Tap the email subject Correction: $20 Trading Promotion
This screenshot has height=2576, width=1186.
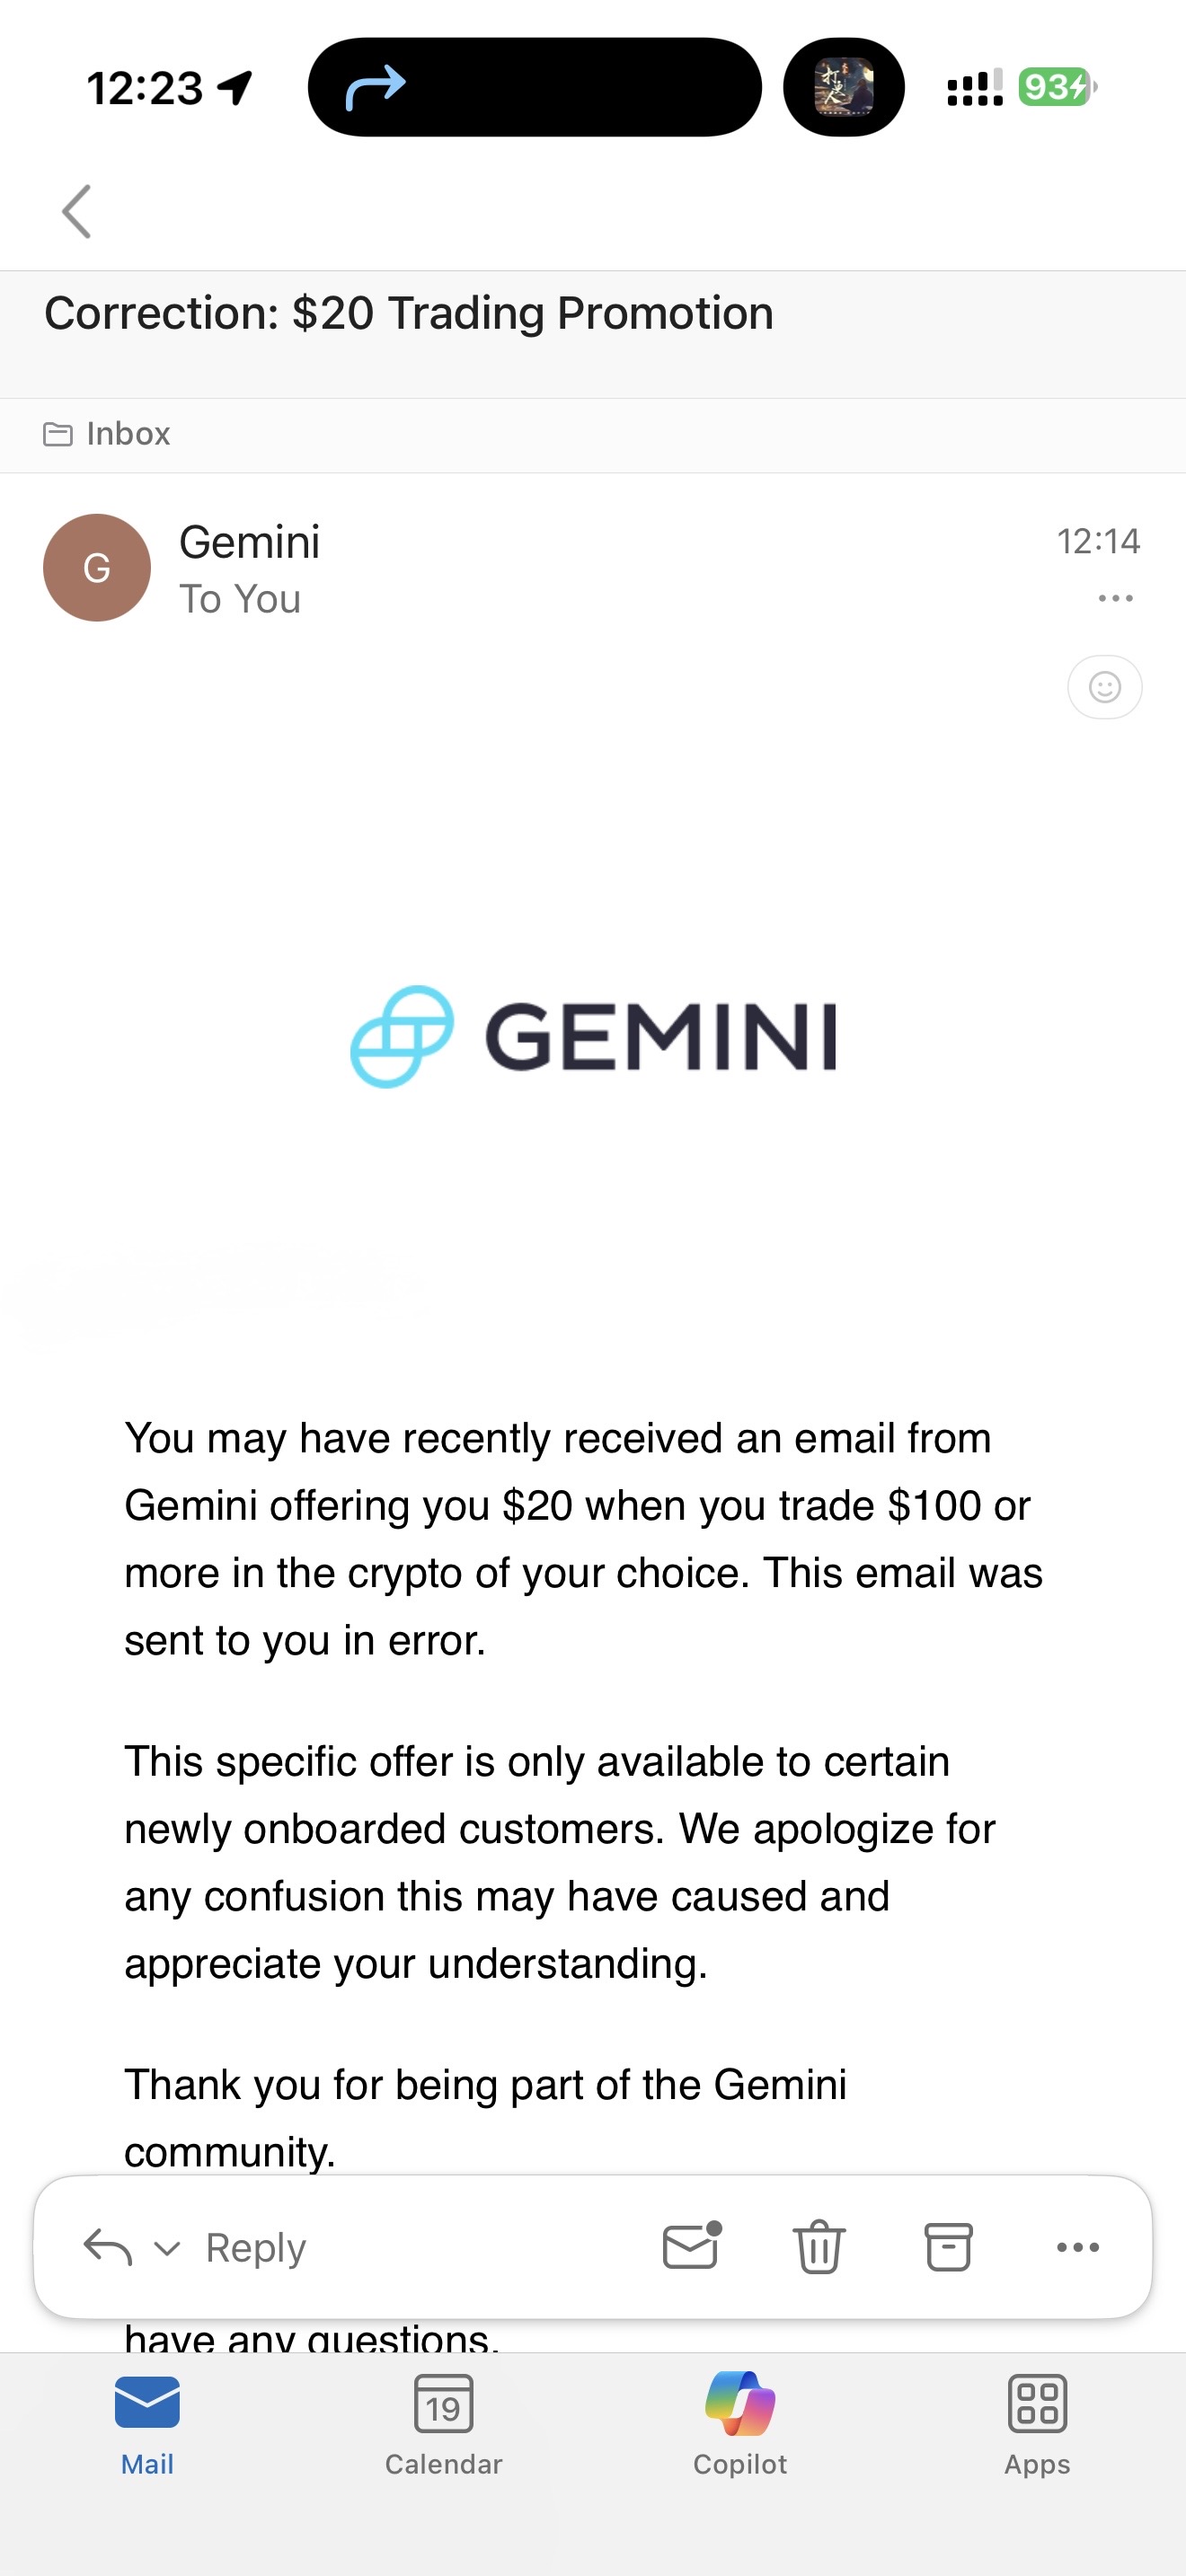point(409,312)
